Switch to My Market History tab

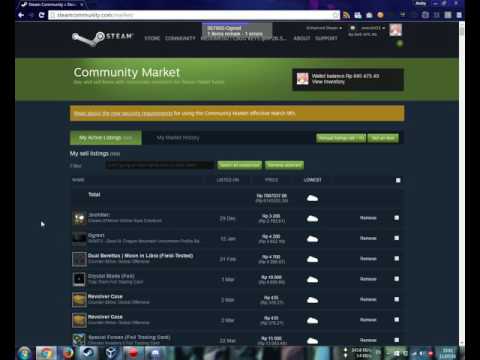[178, 138]
